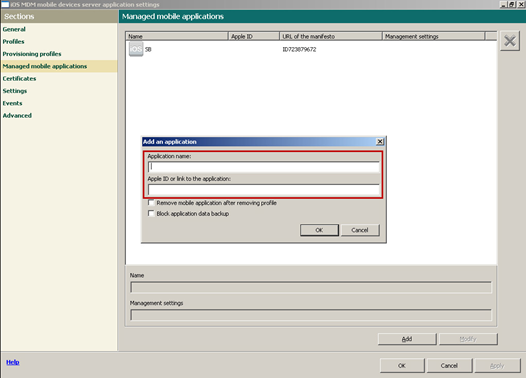The width and height of the screenshot is (526, 378).
Task: Close the iOS MDM settings window
Action: point(521,4)
